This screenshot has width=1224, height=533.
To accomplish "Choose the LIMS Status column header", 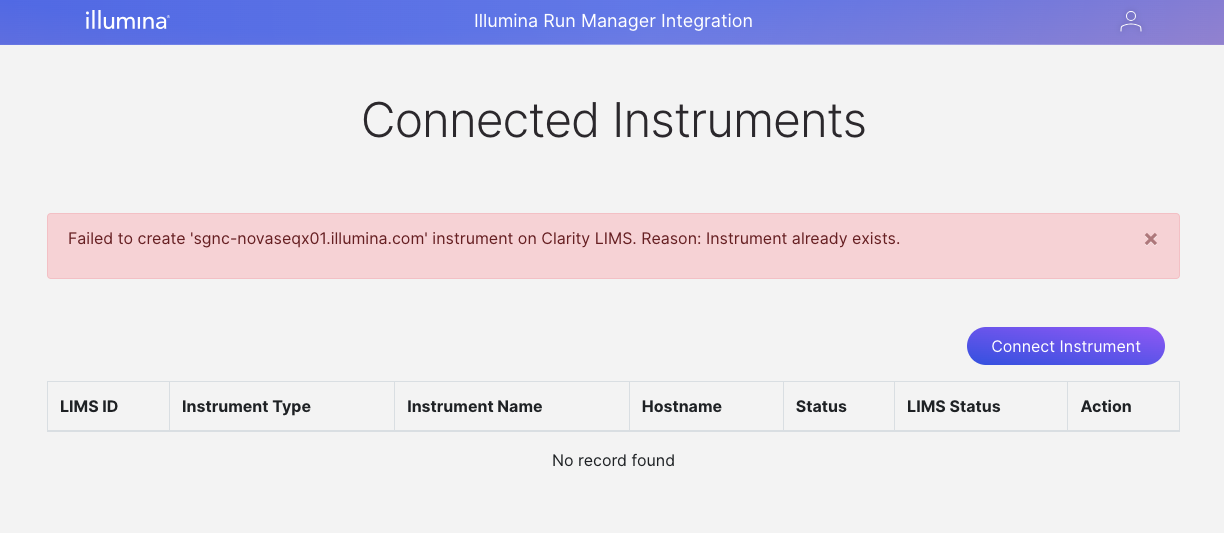I will 953,406.
